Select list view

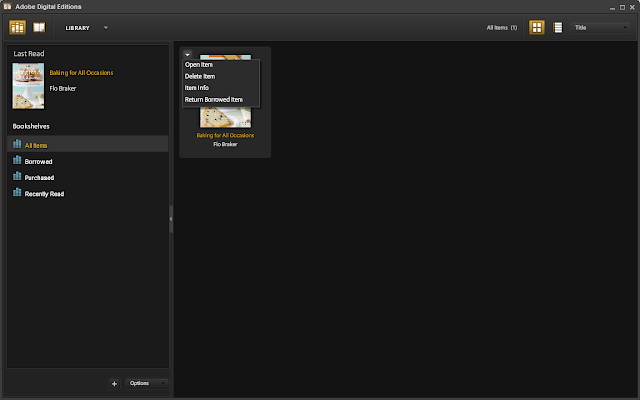558,27
